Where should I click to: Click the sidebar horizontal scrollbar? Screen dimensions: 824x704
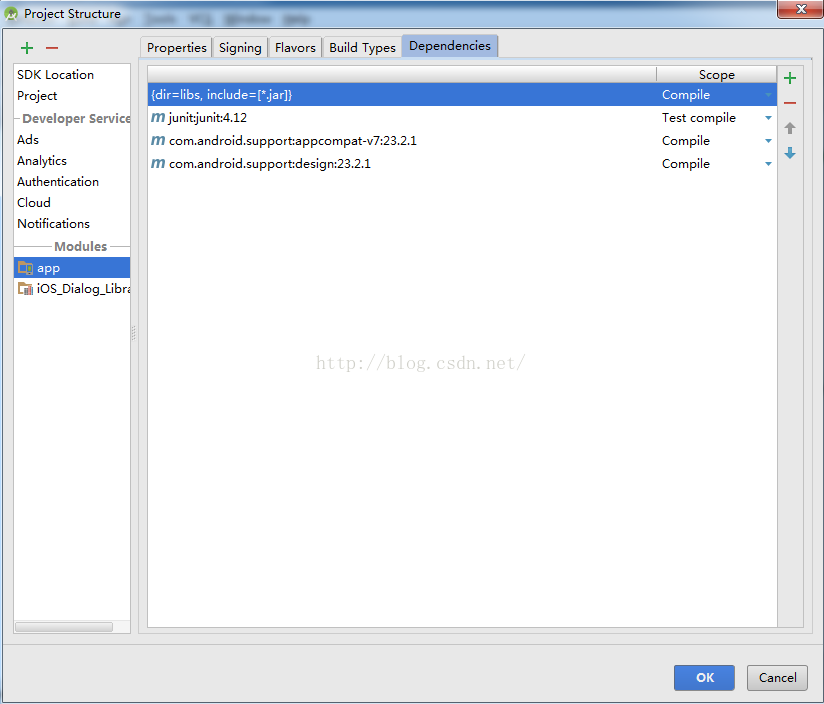click(x=64, y=627)
